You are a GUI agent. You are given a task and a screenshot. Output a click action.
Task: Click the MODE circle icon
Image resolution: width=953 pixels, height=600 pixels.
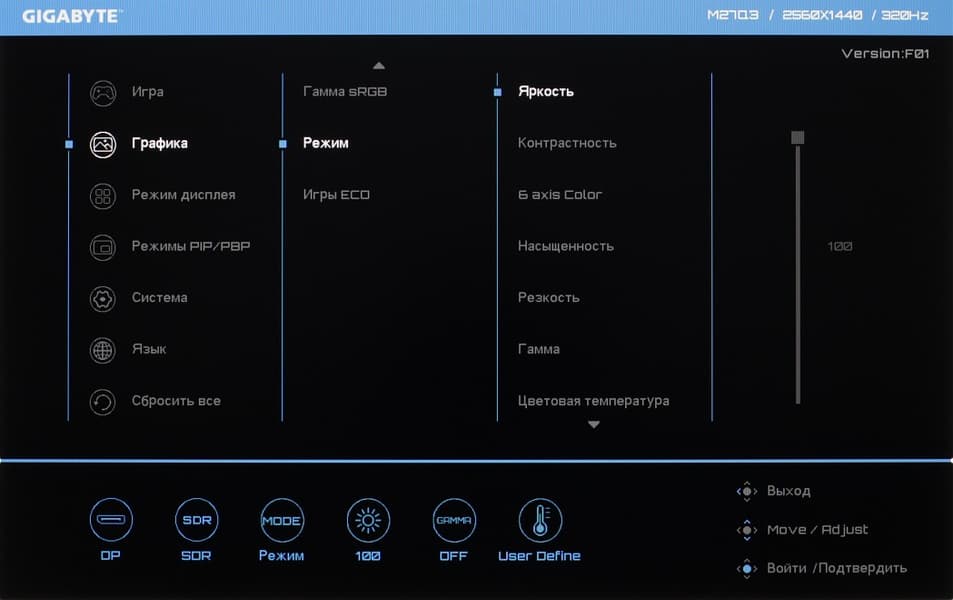(281, 520)
